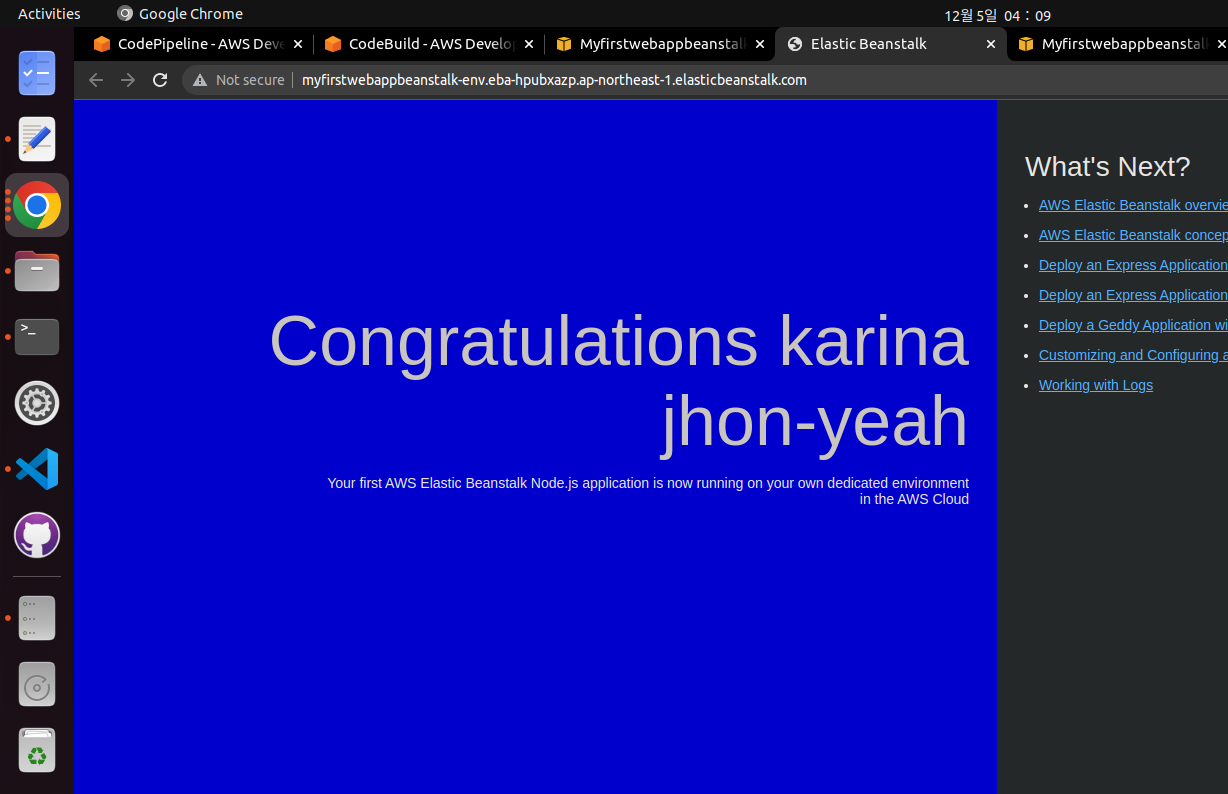
Task: Open the Settings gear dock icon
Action: point(37,403)
